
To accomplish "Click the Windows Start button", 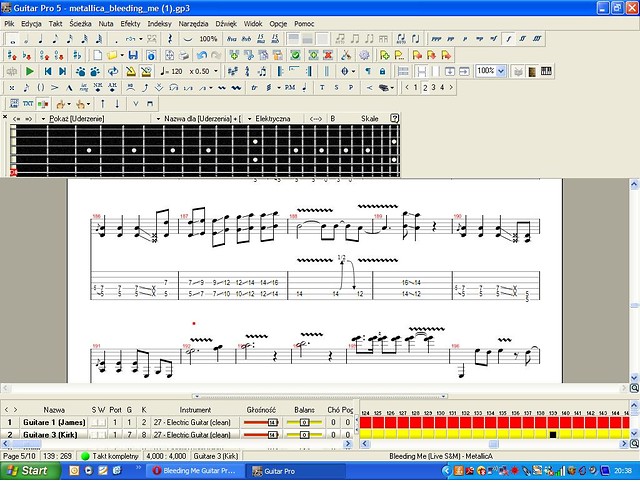I will pyautogui.click(x=29, y=471).
